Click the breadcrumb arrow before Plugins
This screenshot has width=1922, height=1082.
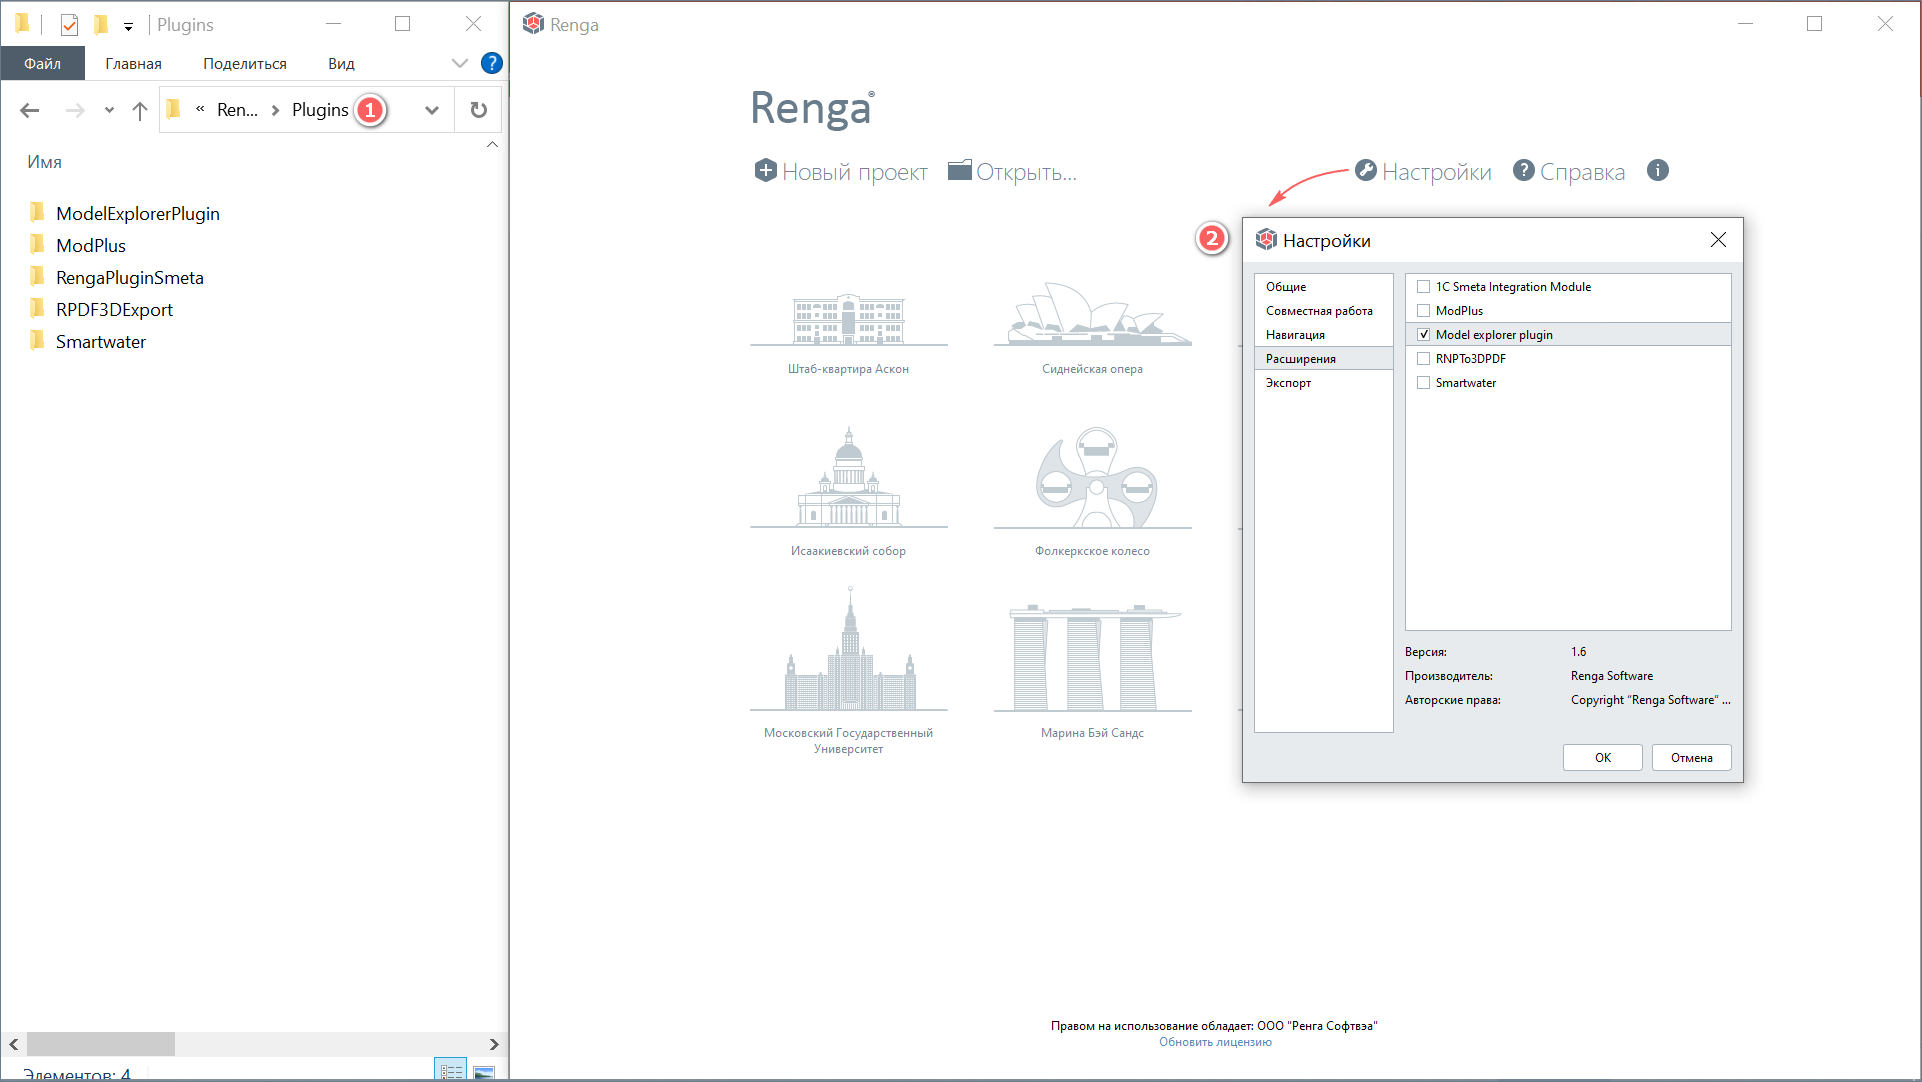[275, 110]
